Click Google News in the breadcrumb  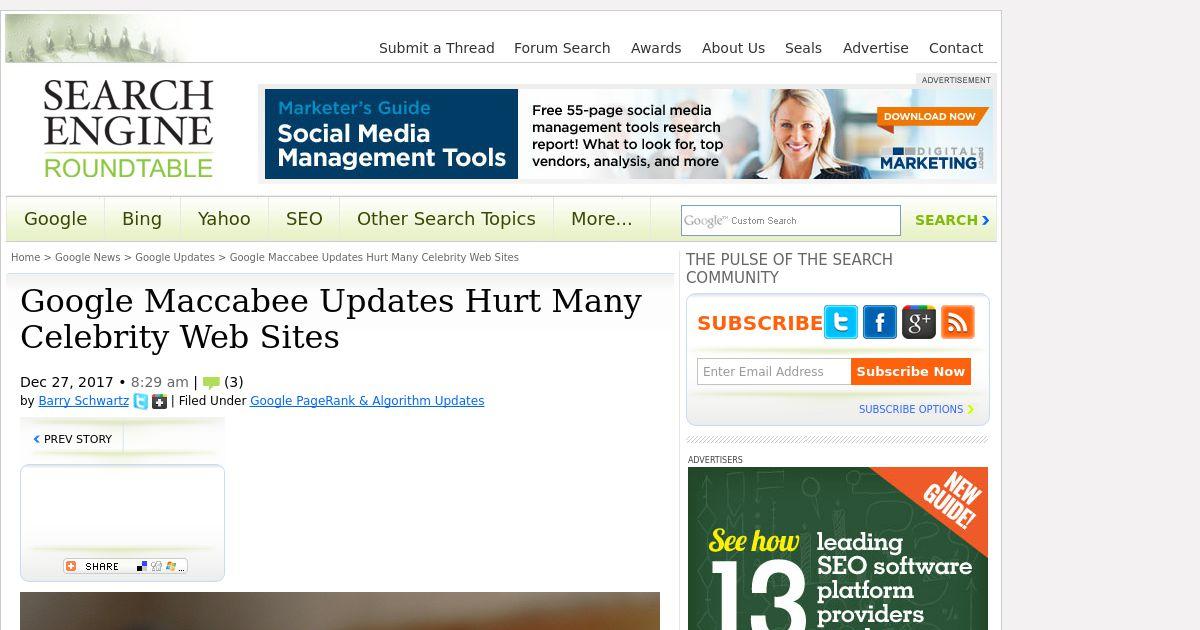(x=88, y=257)
